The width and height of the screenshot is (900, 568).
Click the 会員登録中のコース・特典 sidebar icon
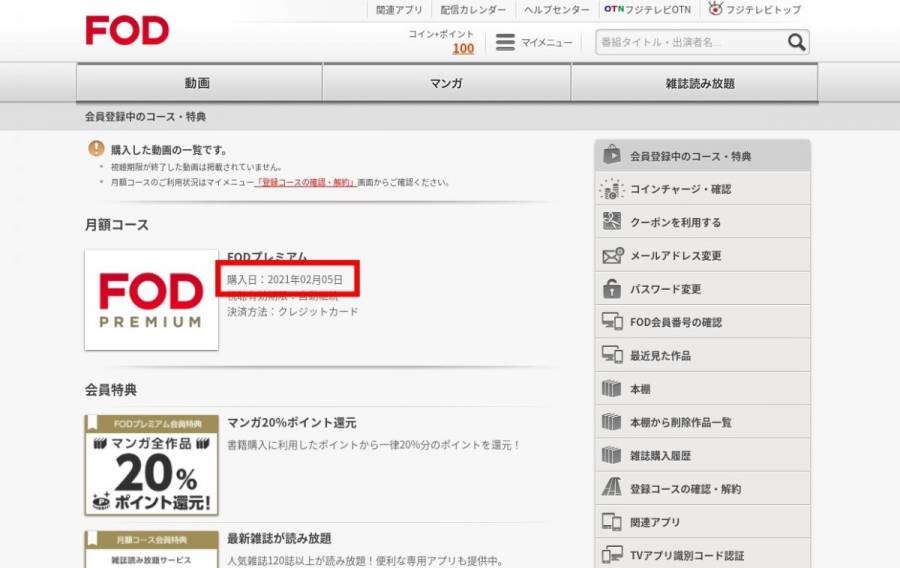612,155
